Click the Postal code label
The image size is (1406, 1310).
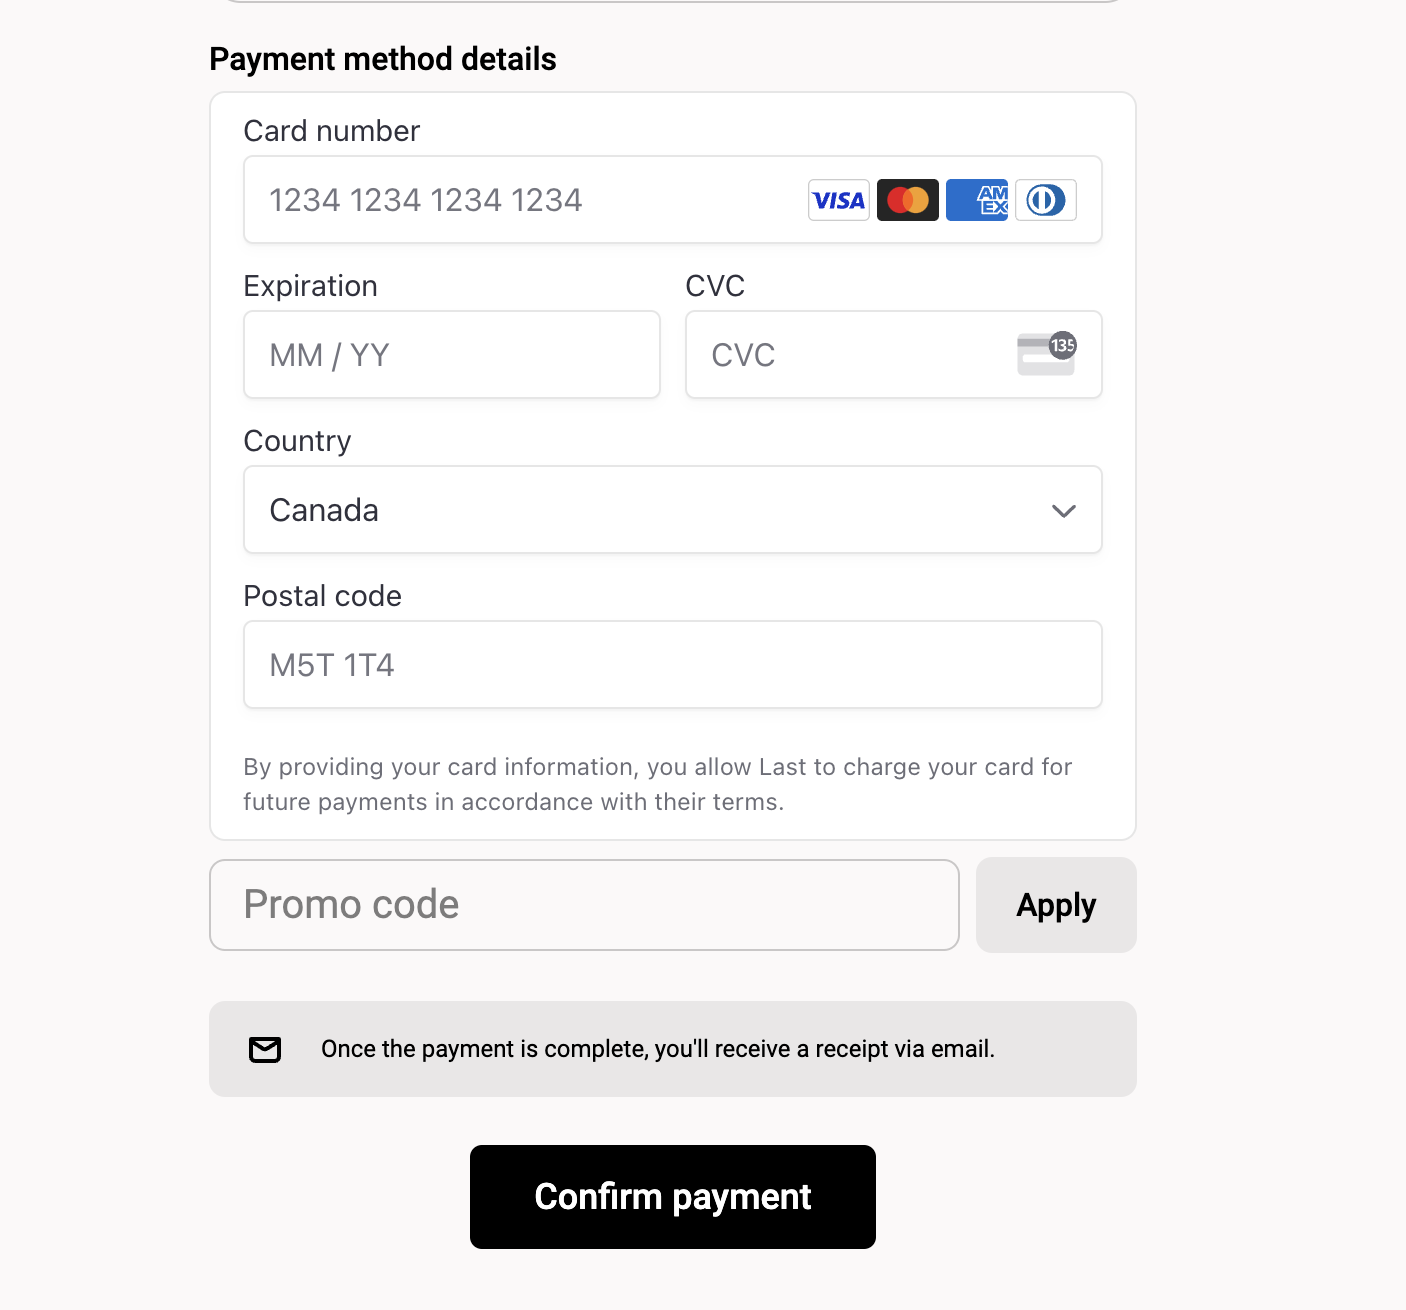pyautogui.click(x=323, y=596)
